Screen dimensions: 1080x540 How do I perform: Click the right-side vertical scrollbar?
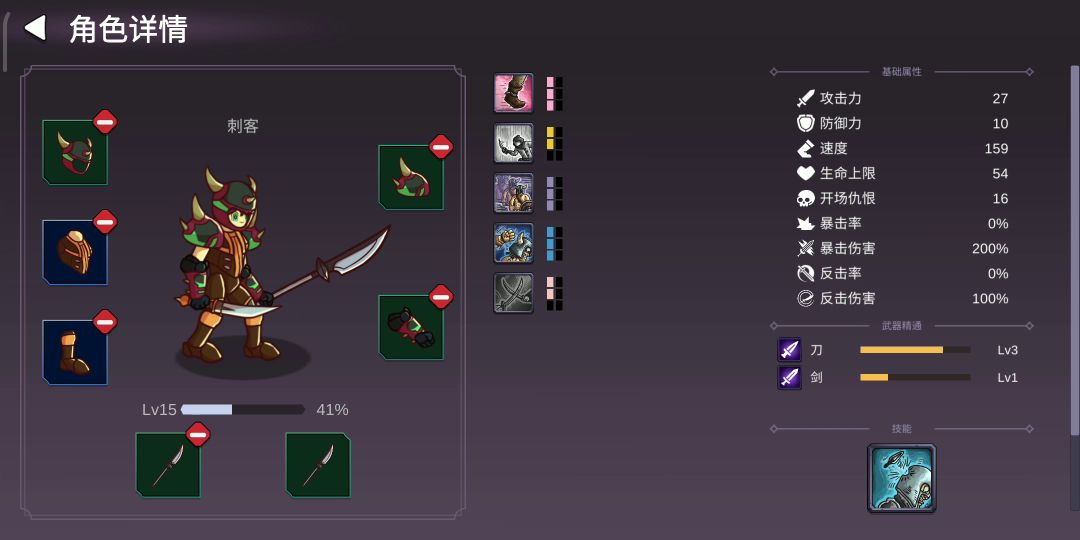coord(1074,250)
